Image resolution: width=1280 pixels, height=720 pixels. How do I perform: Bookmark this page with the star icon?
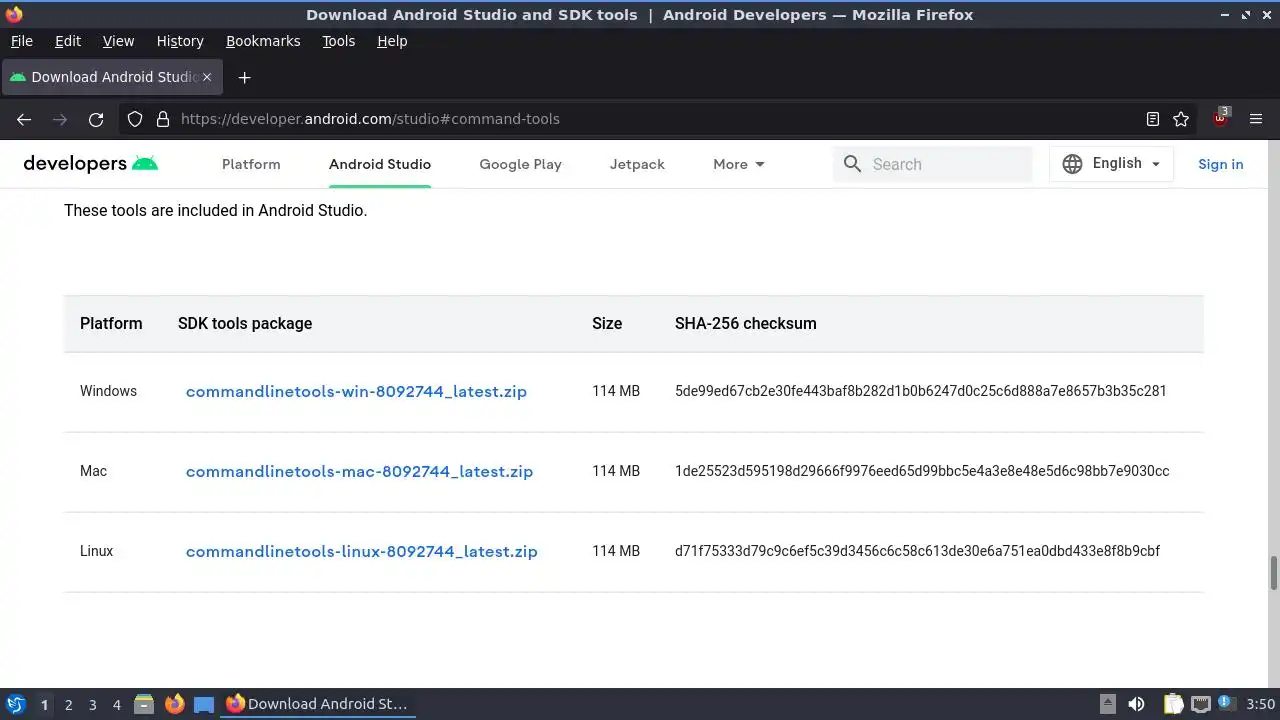(x=1181, y=119)
